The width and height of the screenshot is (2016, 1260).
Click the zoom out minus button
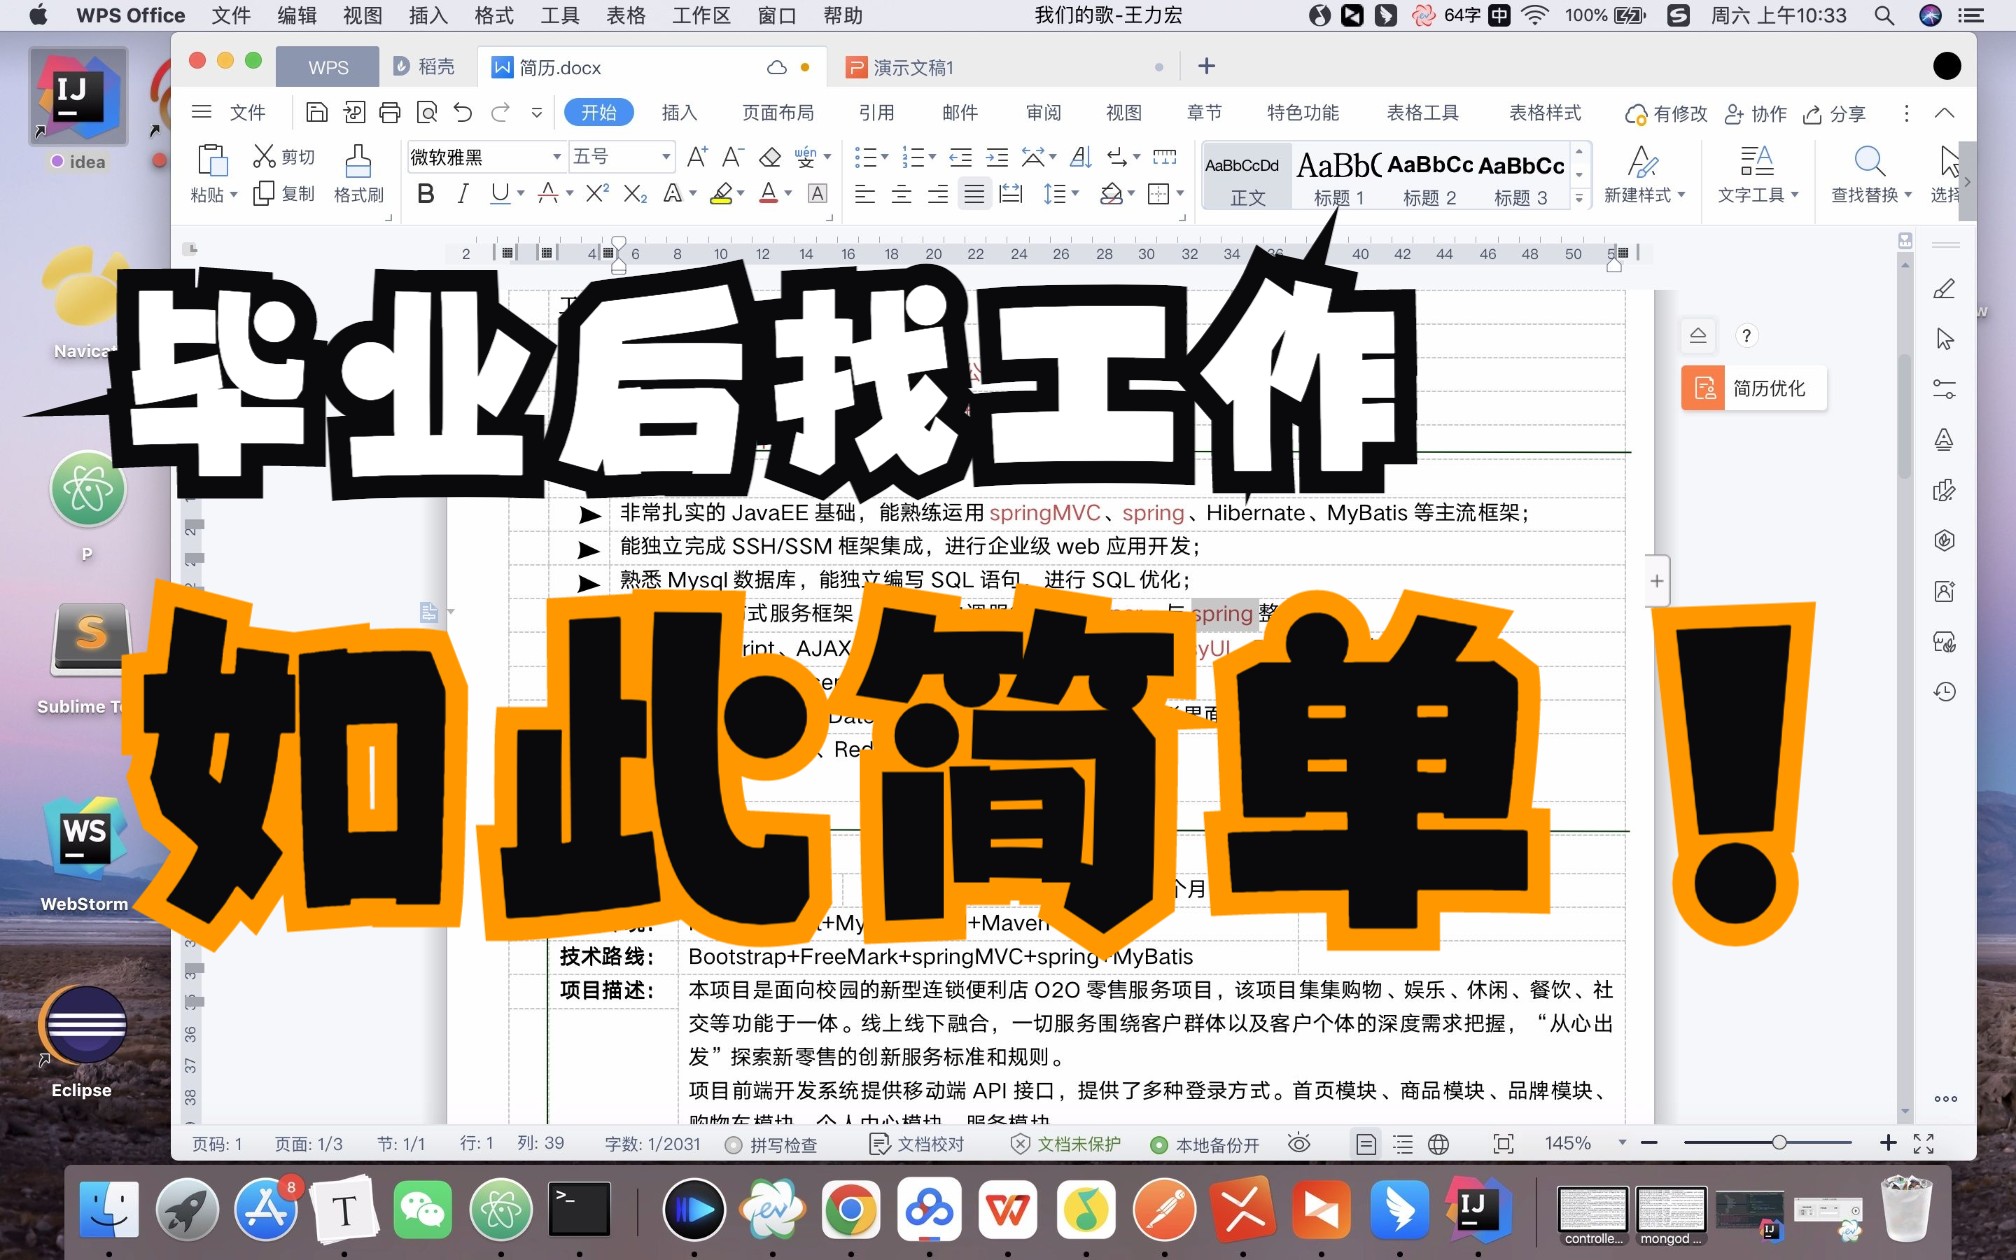click(1649, 1142)
